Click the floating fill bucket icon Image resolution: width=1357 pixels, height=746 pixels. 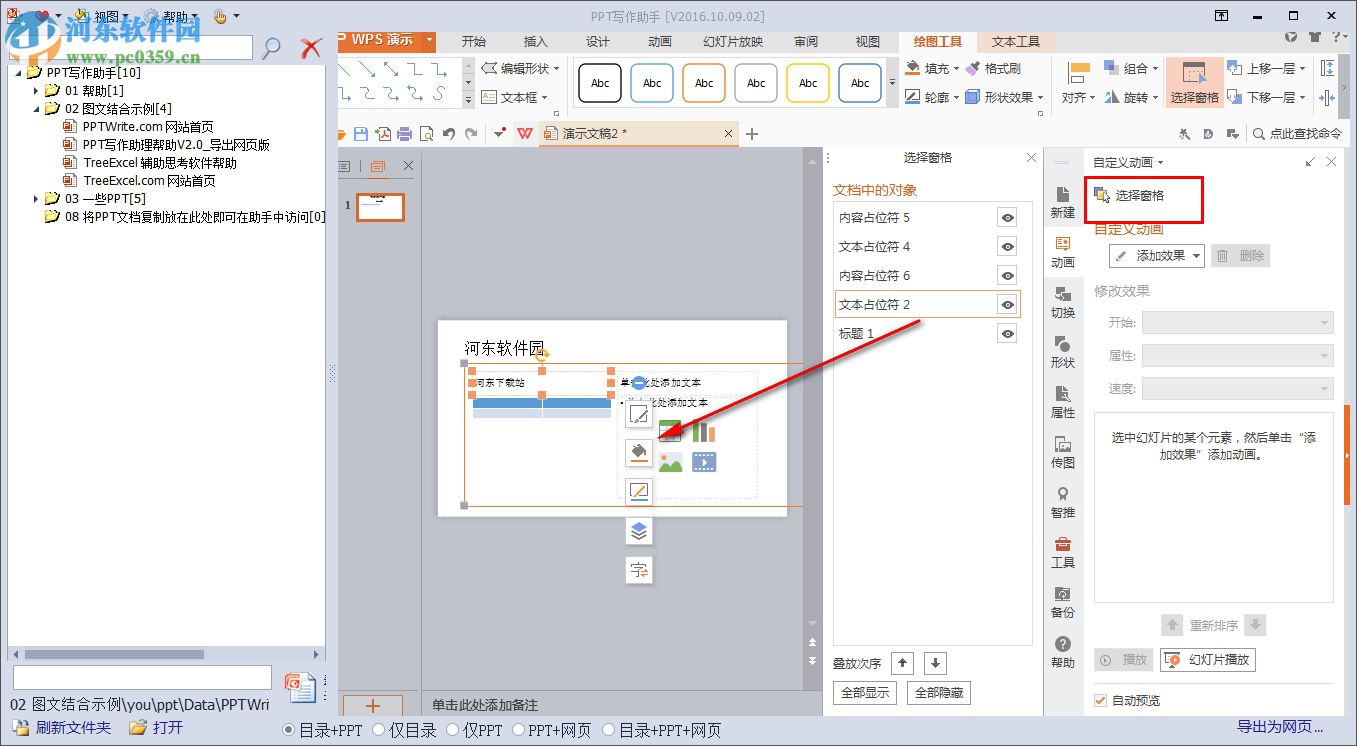pos(639,453)
